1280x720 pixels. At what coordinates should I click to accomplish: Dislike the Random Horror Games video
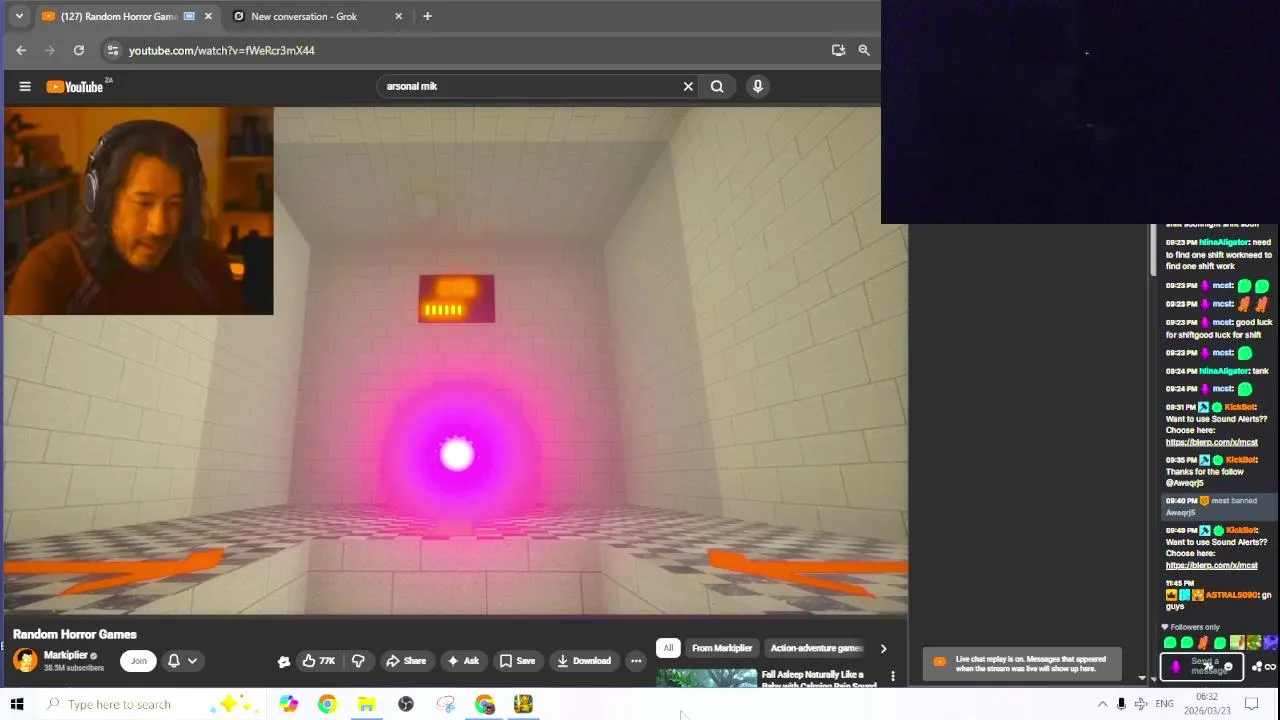click(x=358, y=661)
